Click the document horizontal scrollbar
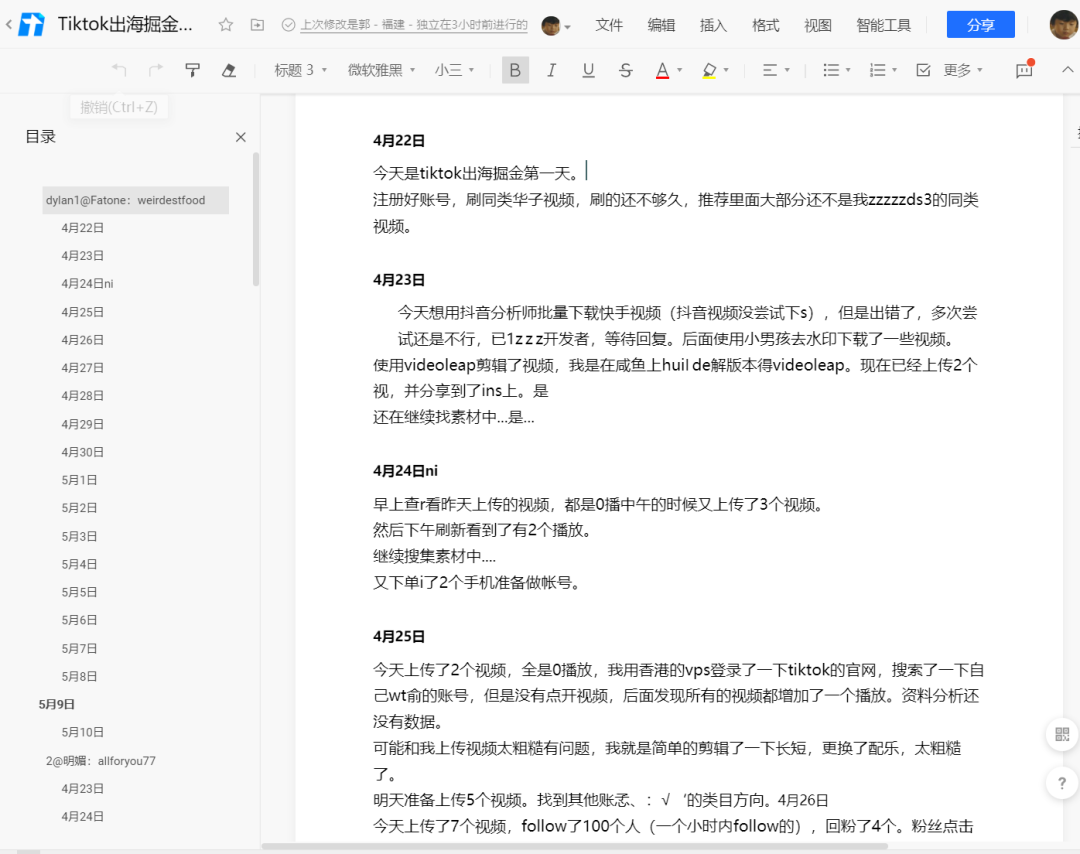Screen dimensions: 1080x854 click(x=574, y=846)
